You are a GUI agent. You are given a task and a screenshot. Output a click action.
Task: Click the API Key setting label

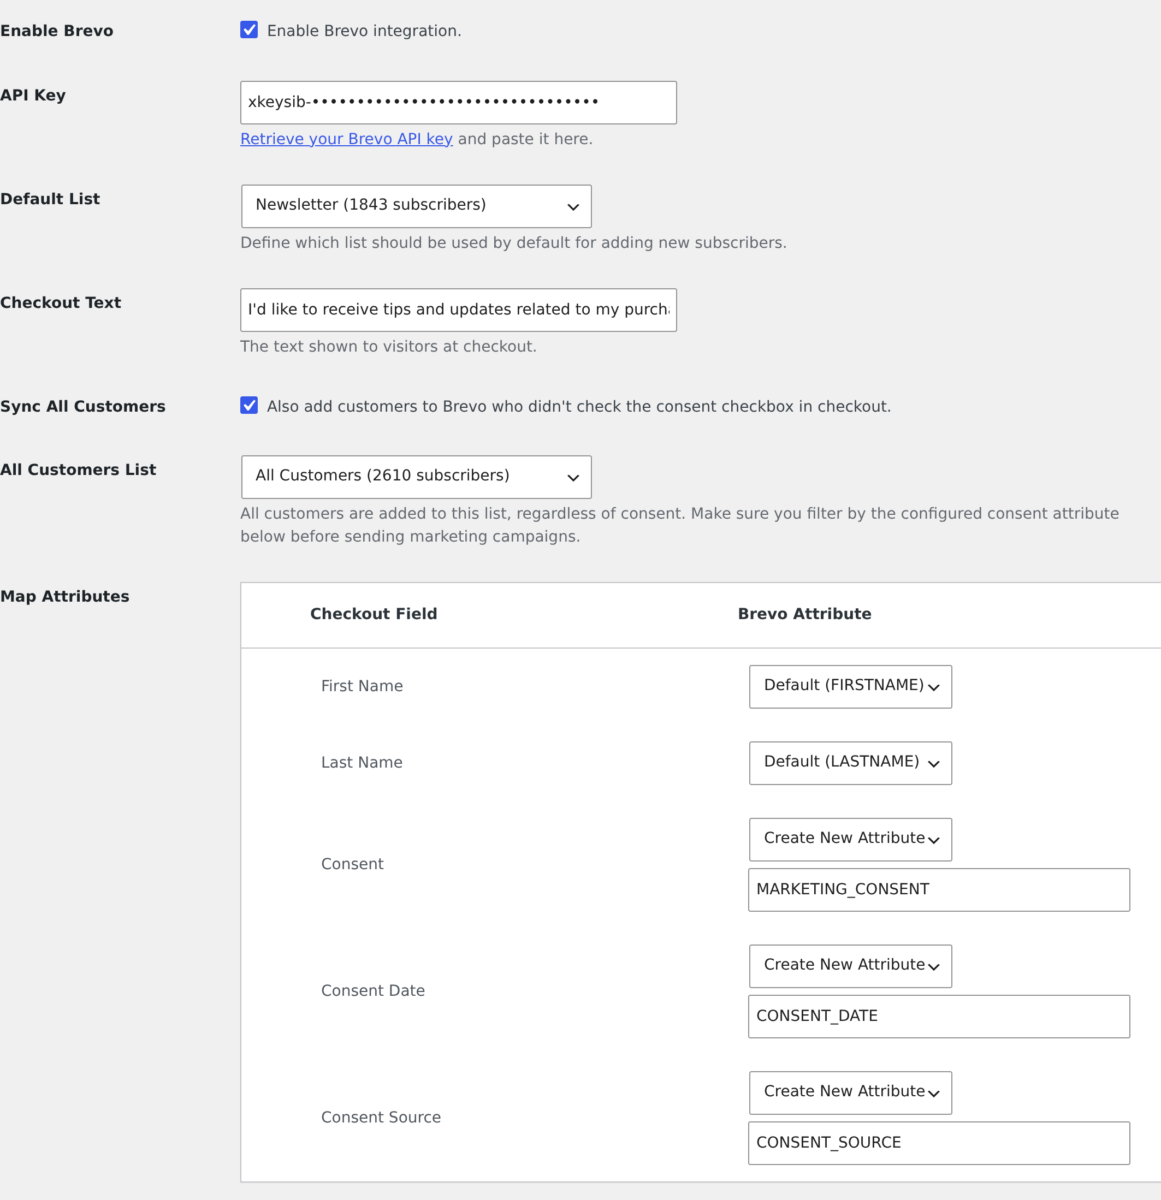[x=33, y=95]
